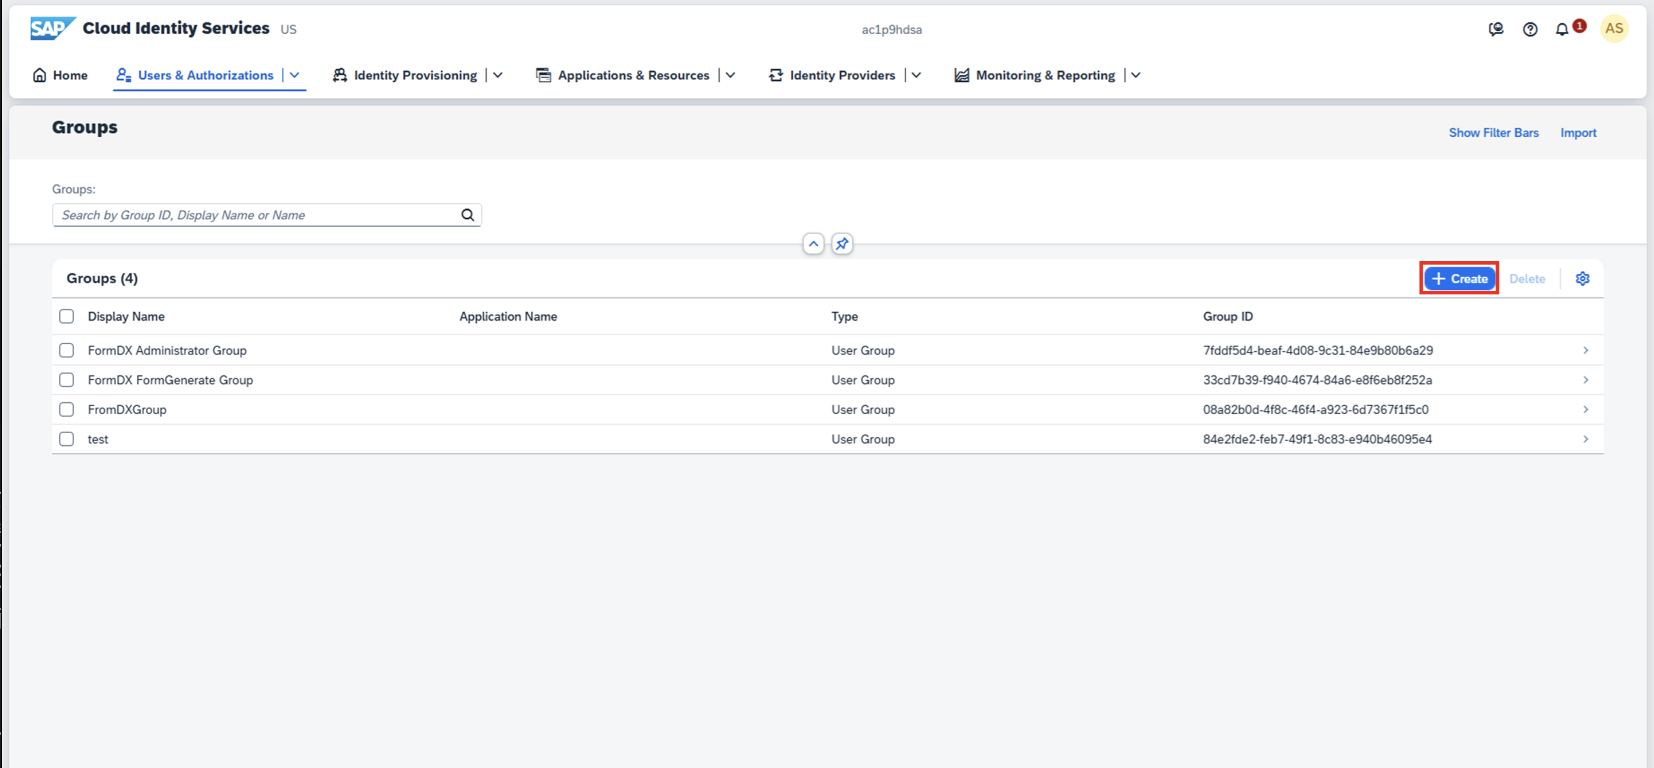Image resolution: width=1654 pixels, height=768 pixels.
Task: Open the AS user profile avatar
Action: (x=1614, y=29)
